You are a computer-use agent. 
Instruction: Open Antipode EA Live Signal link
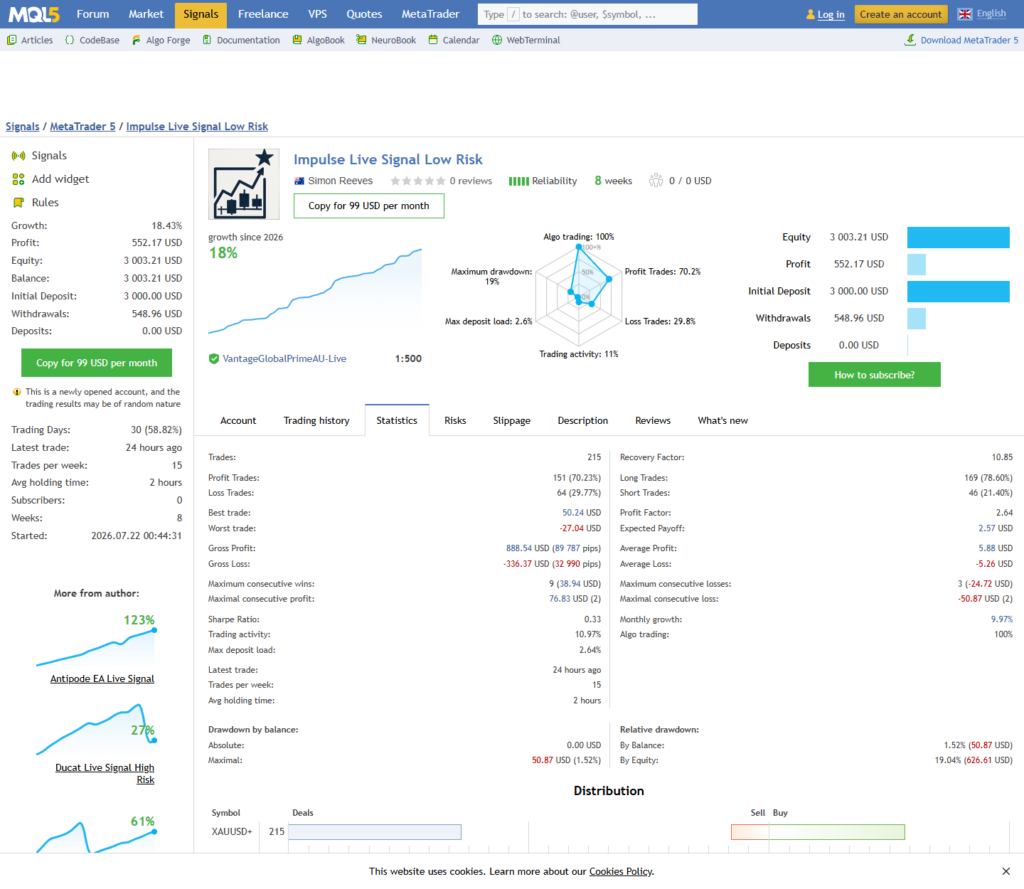point(102,679)
